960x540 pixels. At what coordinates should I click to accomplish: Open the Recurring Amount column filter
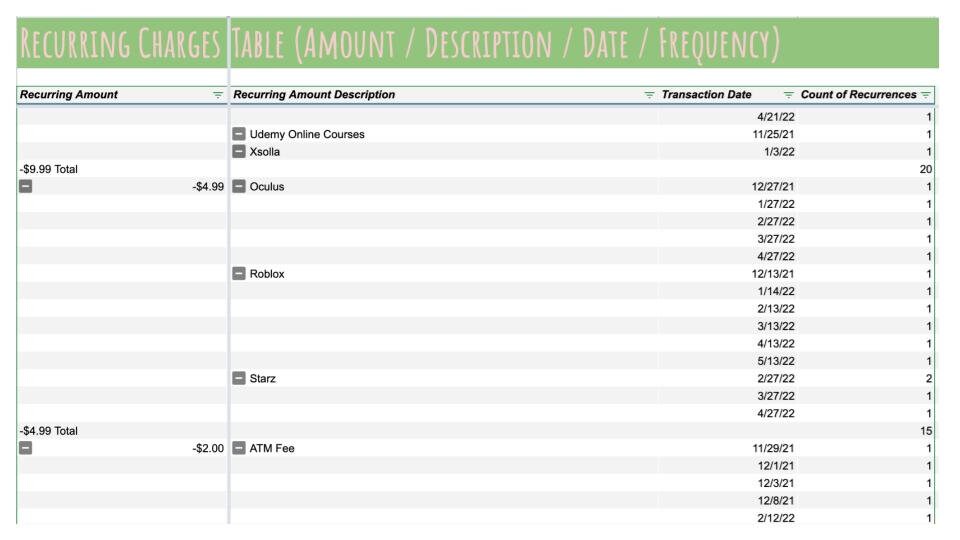tap(217, 95)
